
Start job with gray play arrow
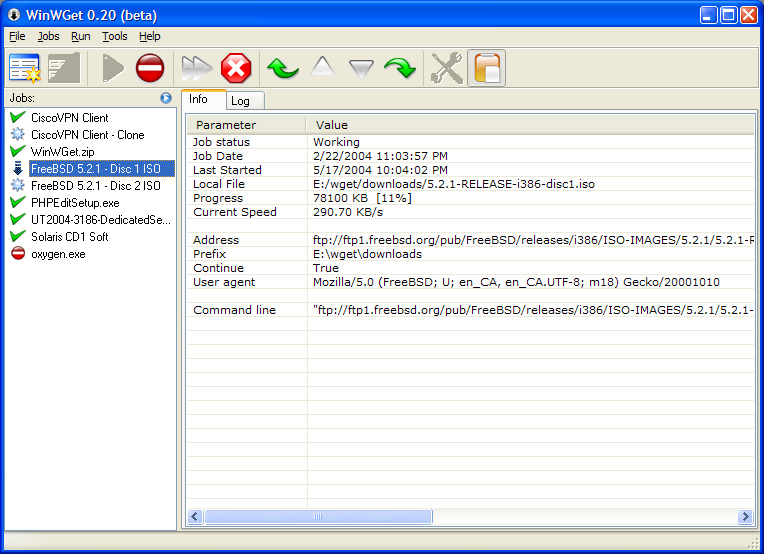pos(113,68)
